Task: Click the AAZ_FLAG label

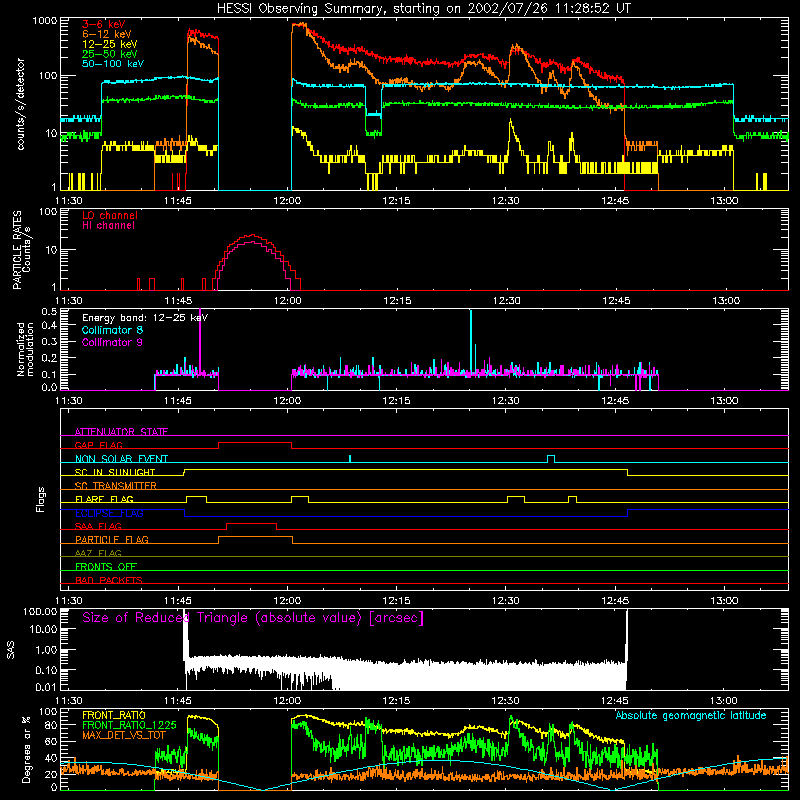Action: coord(98,553)
